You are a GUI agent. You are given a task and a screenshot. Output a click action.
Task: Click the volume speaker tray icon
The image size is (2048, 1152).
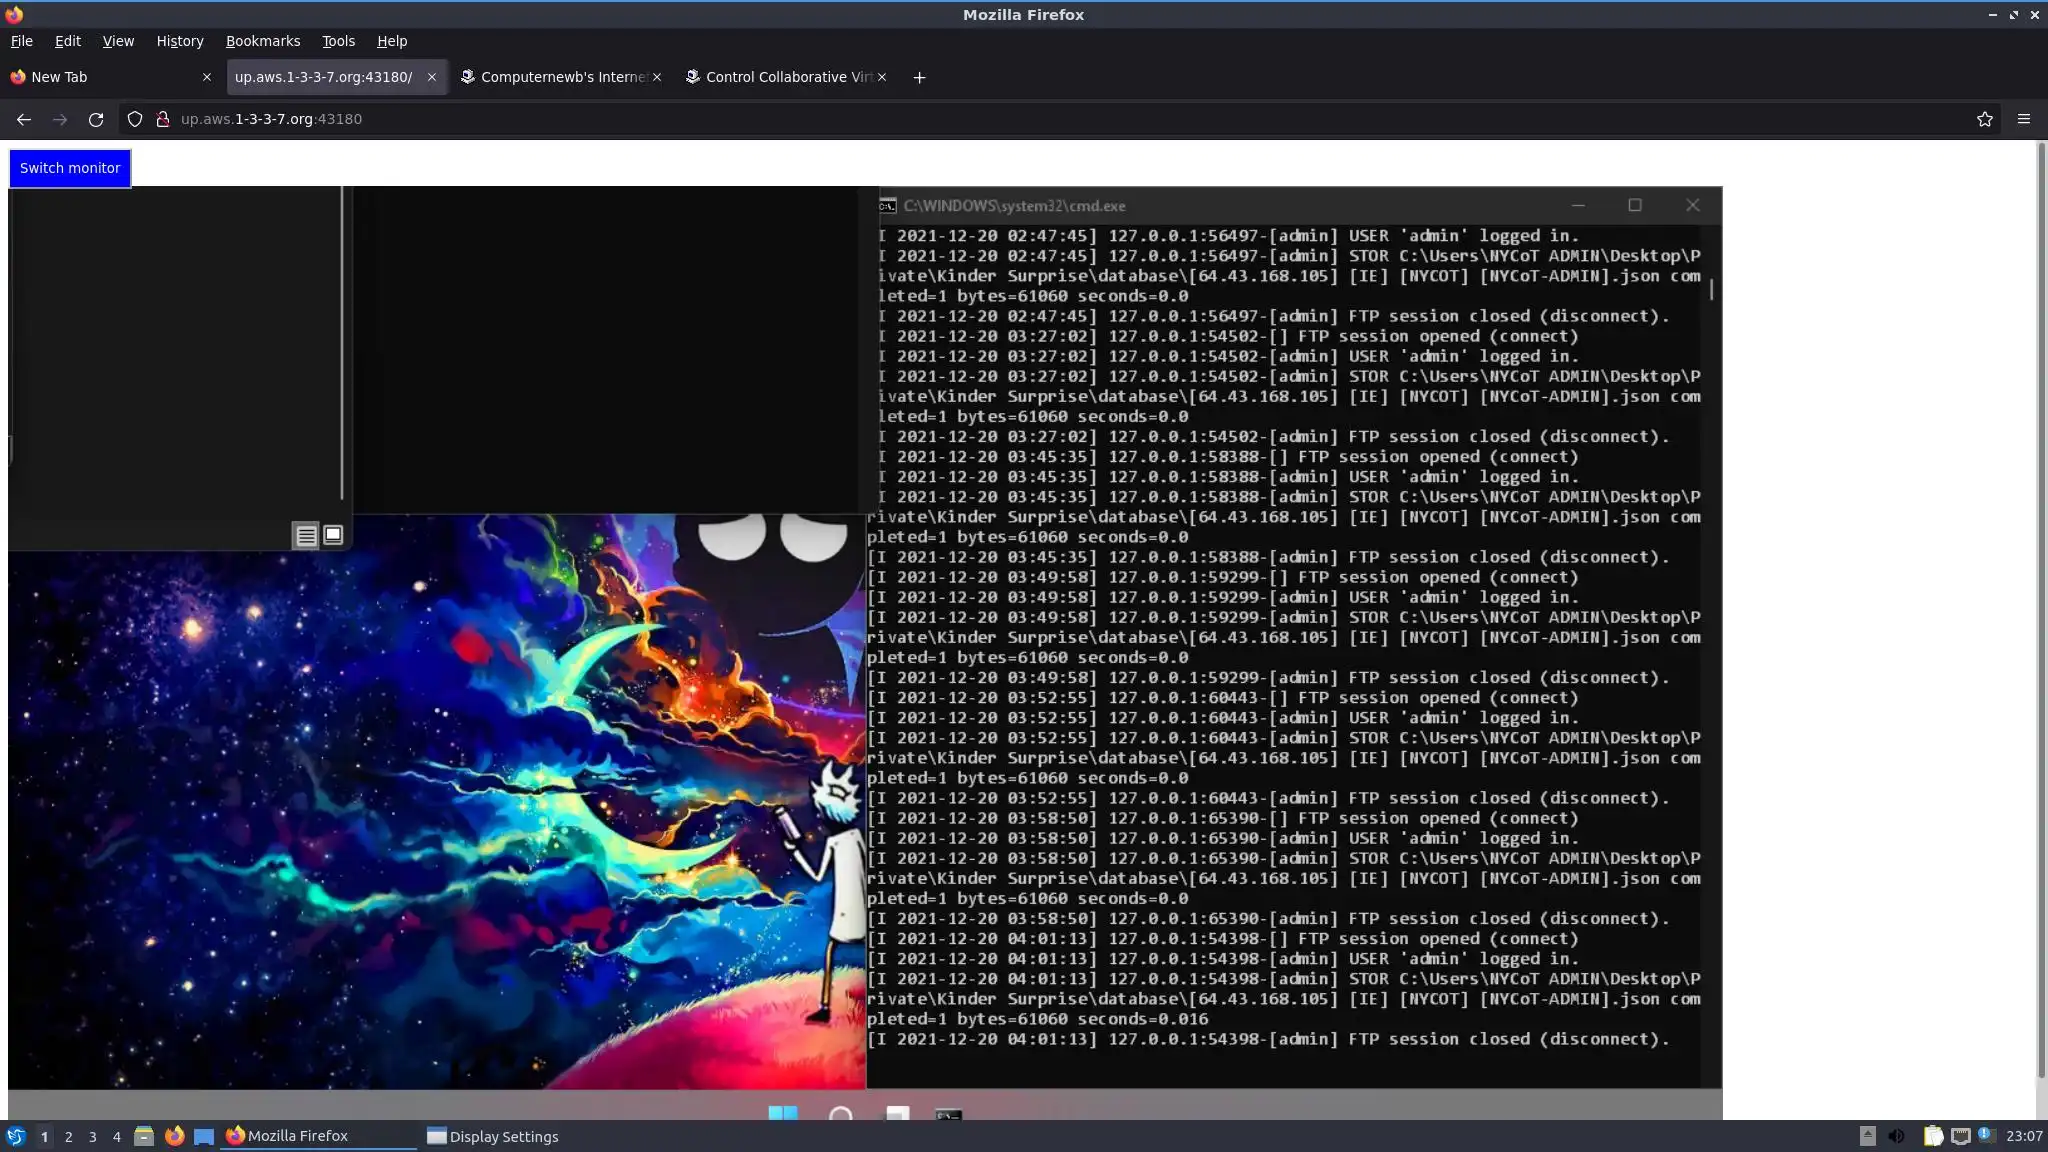1896,1136
